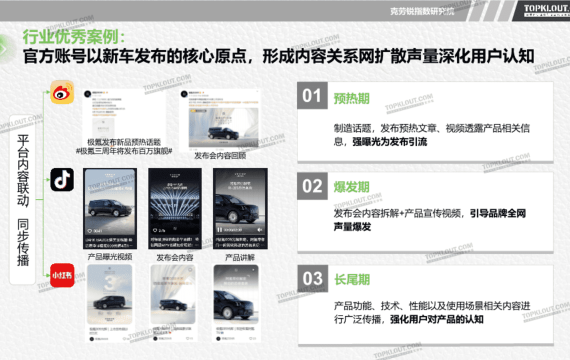Click the 平台内容联动 同步传播 vertical label
Screen dimensions: 570x360
pos(23,200)
